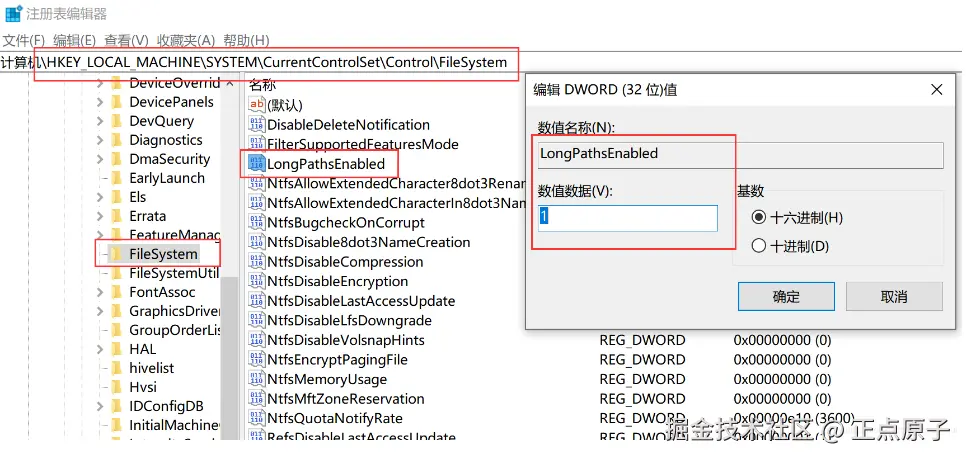This screenshot has height=459, width=966.
Task: Select the NtfsMemoryUsage value name
Action: click(x=327, y=380)
